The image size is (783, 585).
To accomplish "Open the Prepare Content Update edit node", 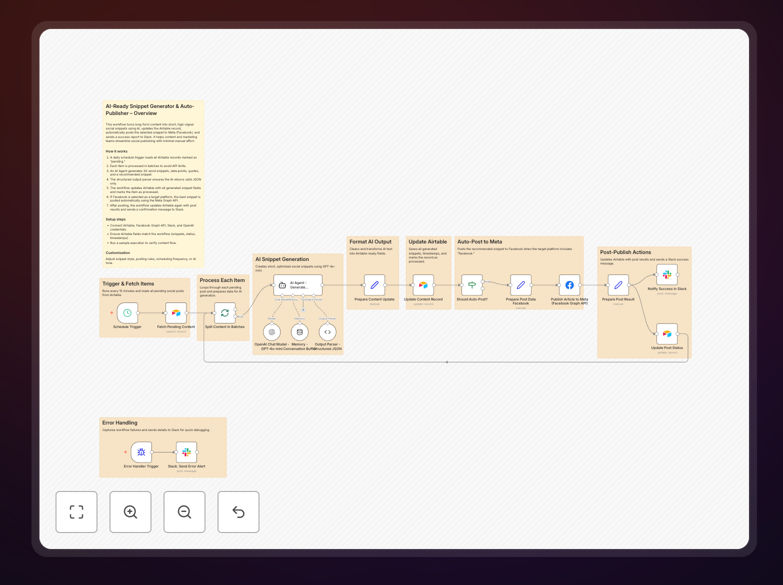I will point(374,285).
